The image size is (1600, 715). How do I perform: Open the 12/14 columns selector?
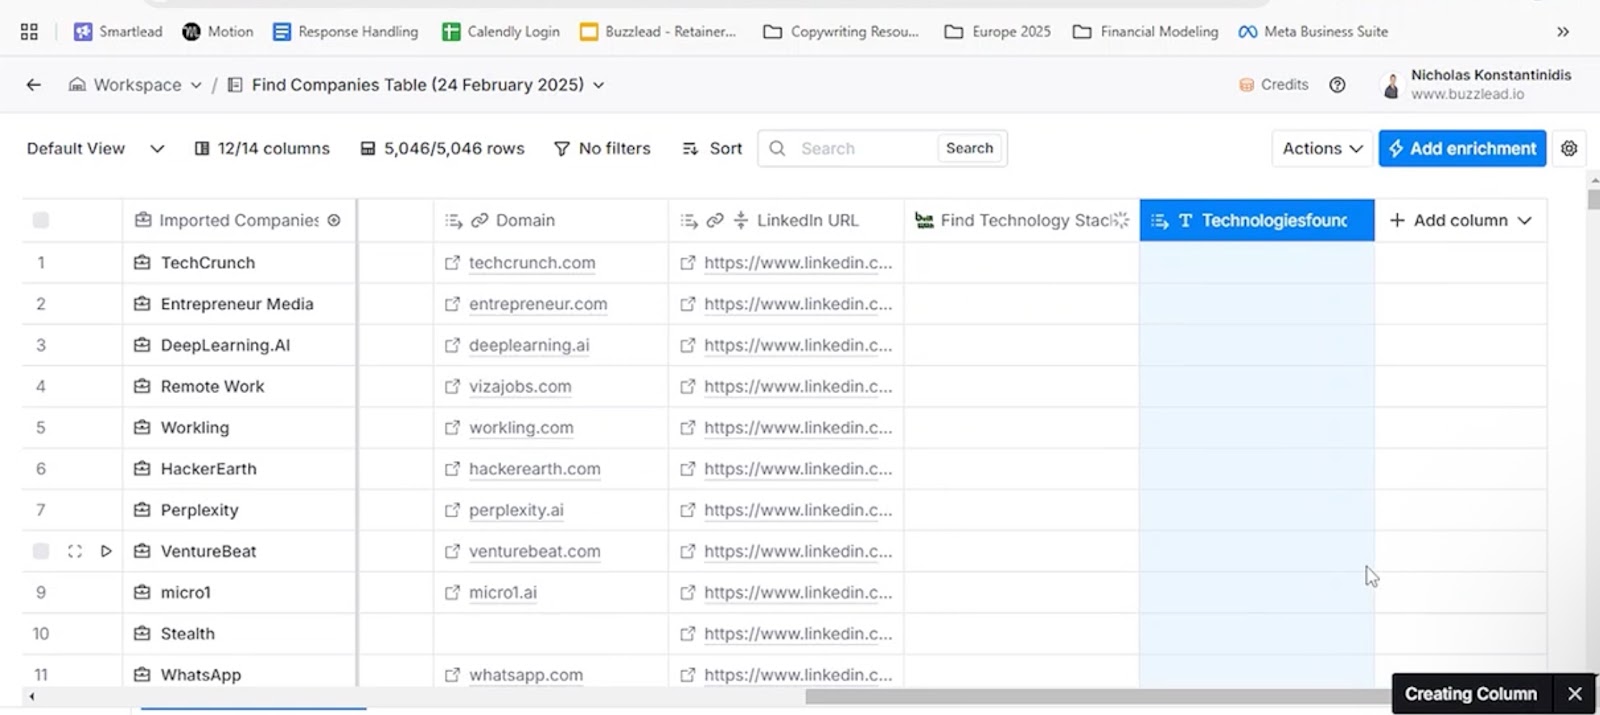pos(262,148)
